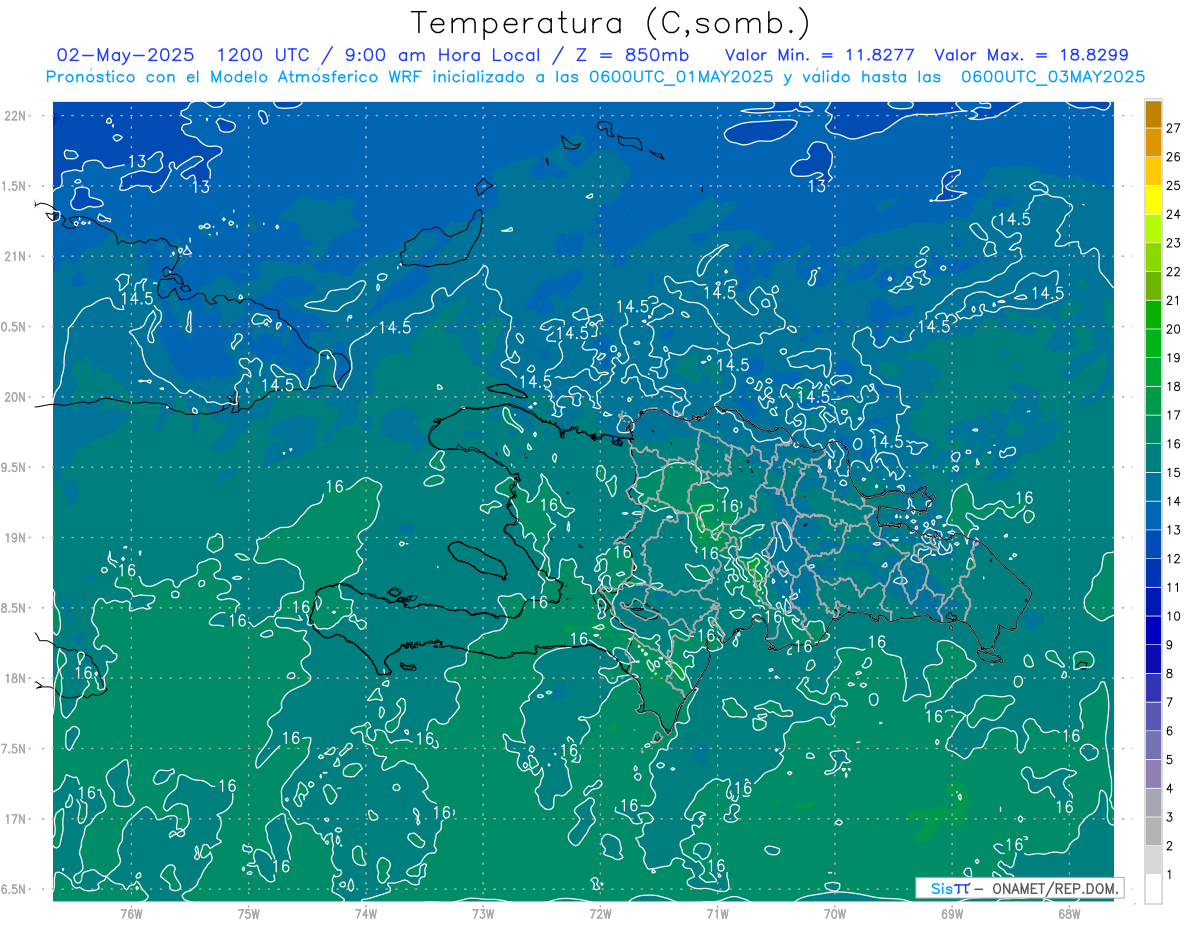Click 'Pronóstico con el Modelo Atmosferico WRF' text

[x=235, y=77]
